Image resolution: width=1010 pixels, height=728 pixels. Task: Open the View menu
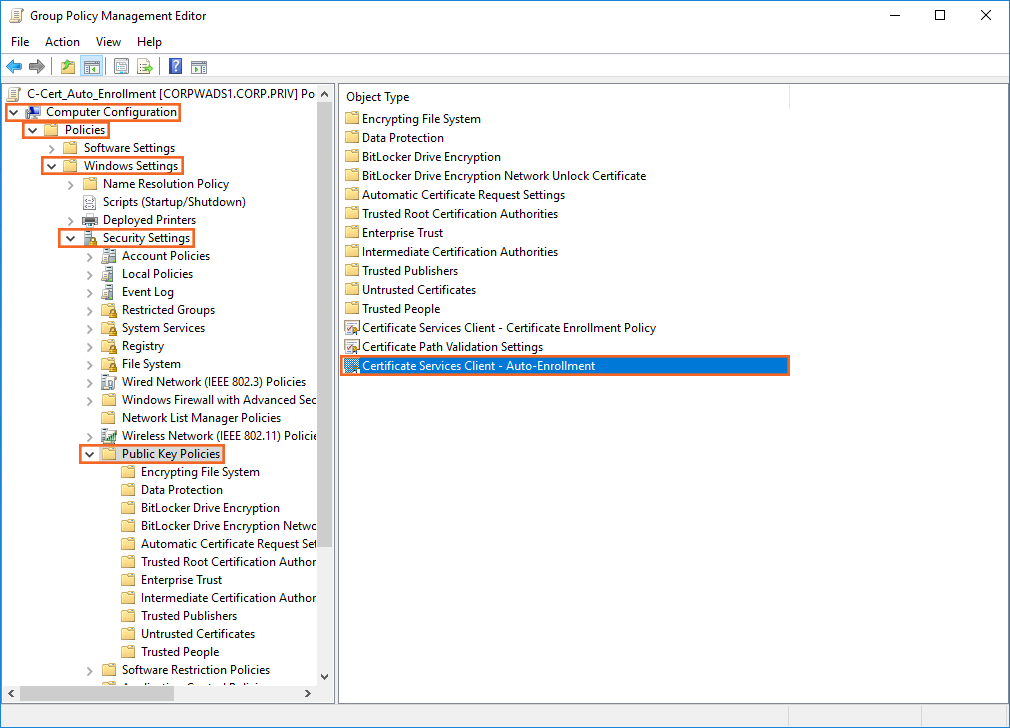click(x=108, y=42)
